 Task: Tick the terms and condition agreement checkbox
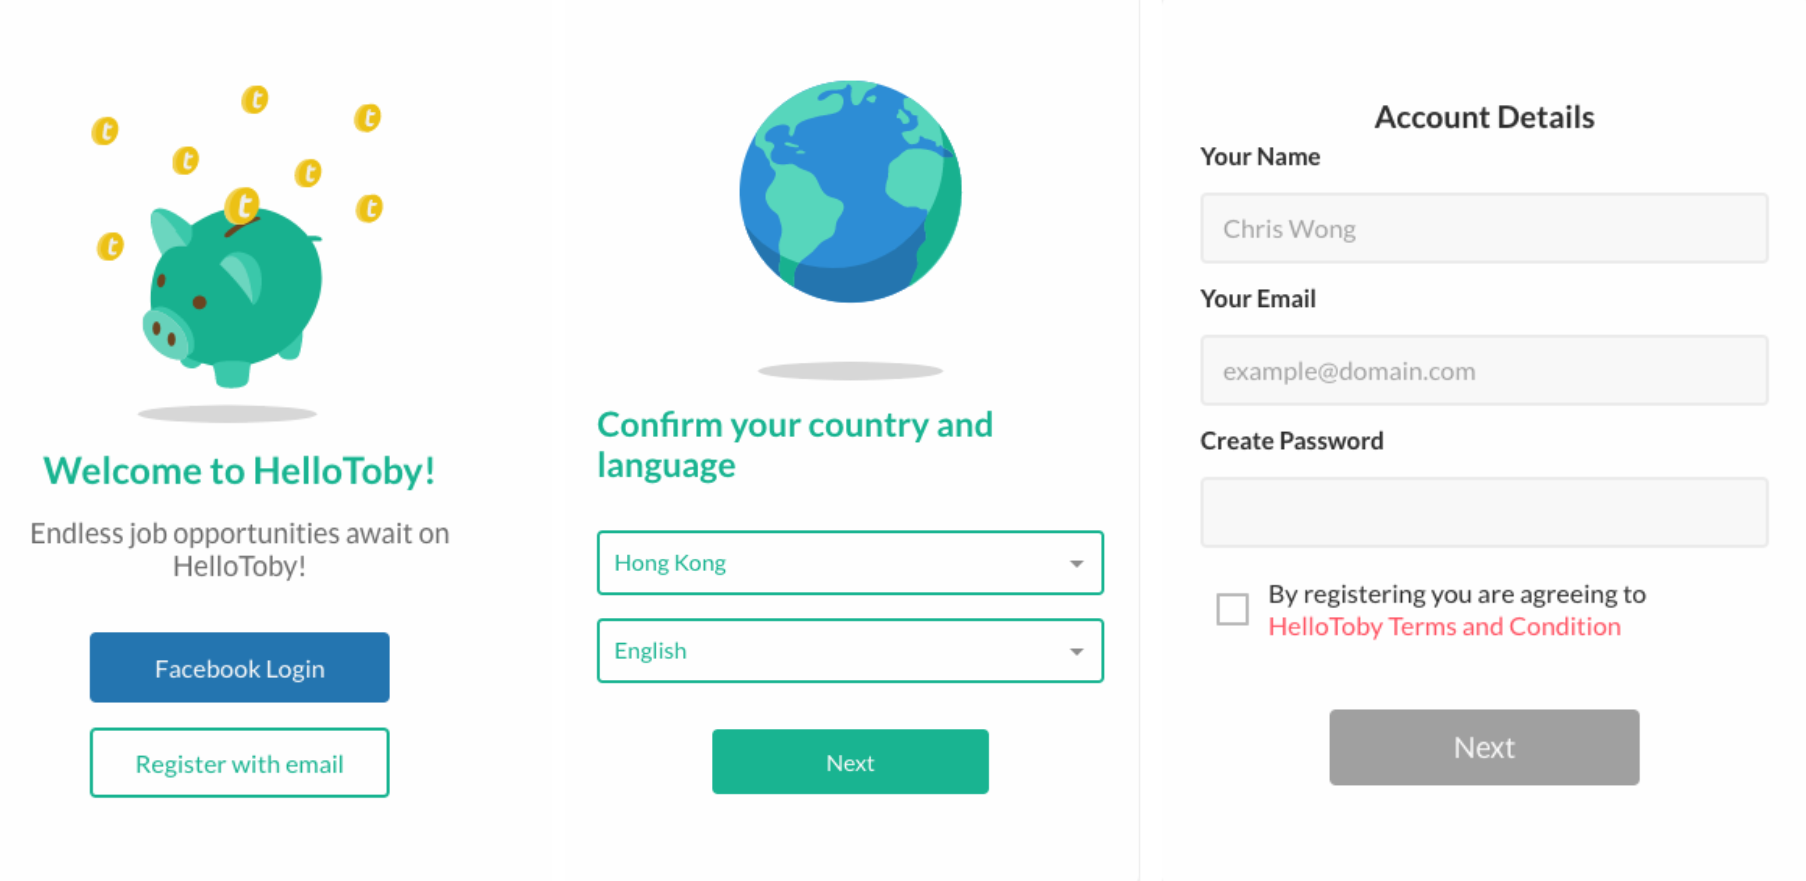[1232, 609]
